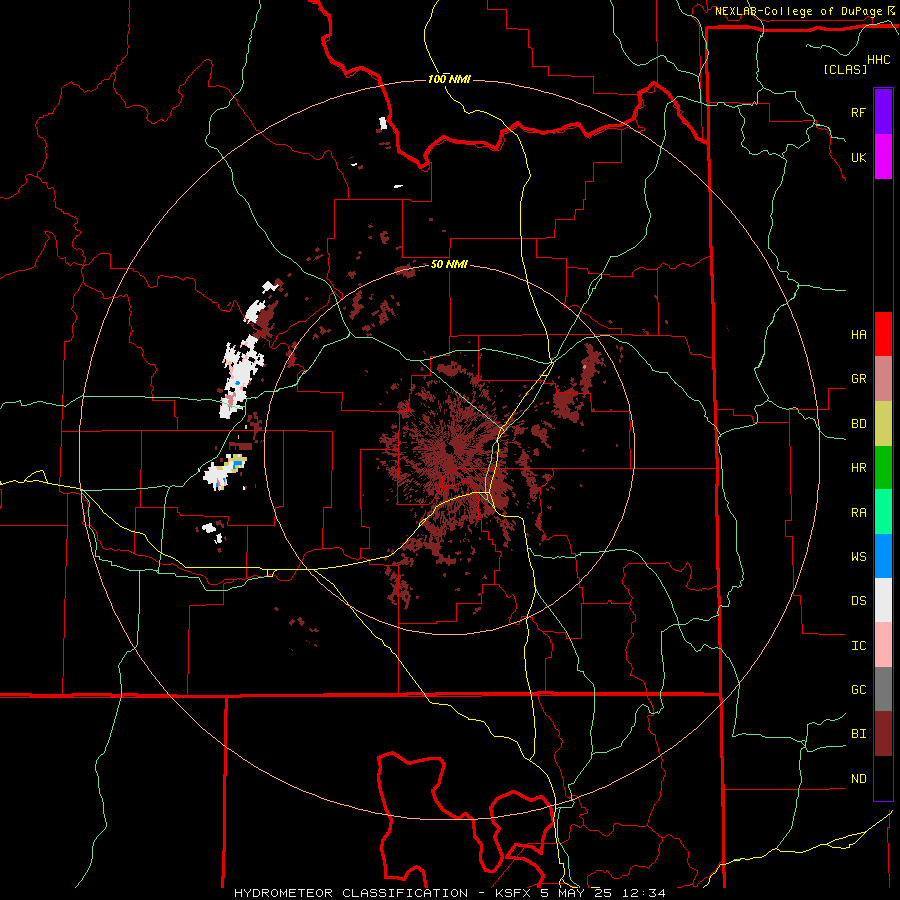Click the BD legend label

[x=858, y=424]
